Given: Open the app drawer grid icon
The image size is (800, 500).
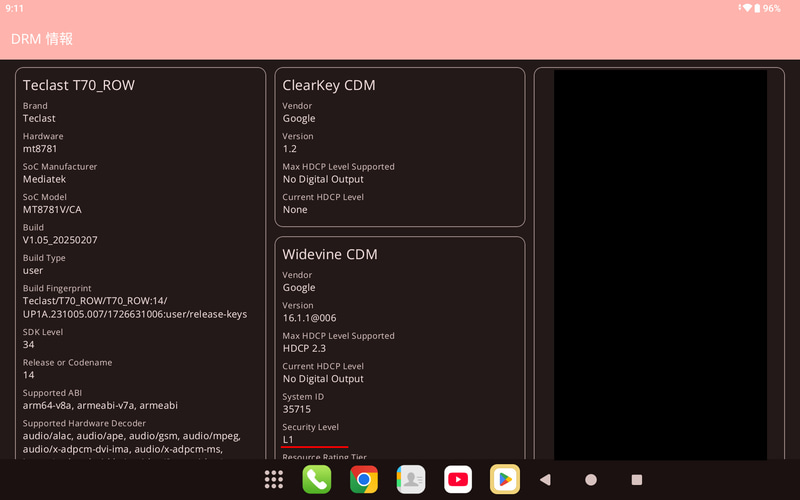Looking at the screenshot, I should pyautogui.click(x=274, y=479).
